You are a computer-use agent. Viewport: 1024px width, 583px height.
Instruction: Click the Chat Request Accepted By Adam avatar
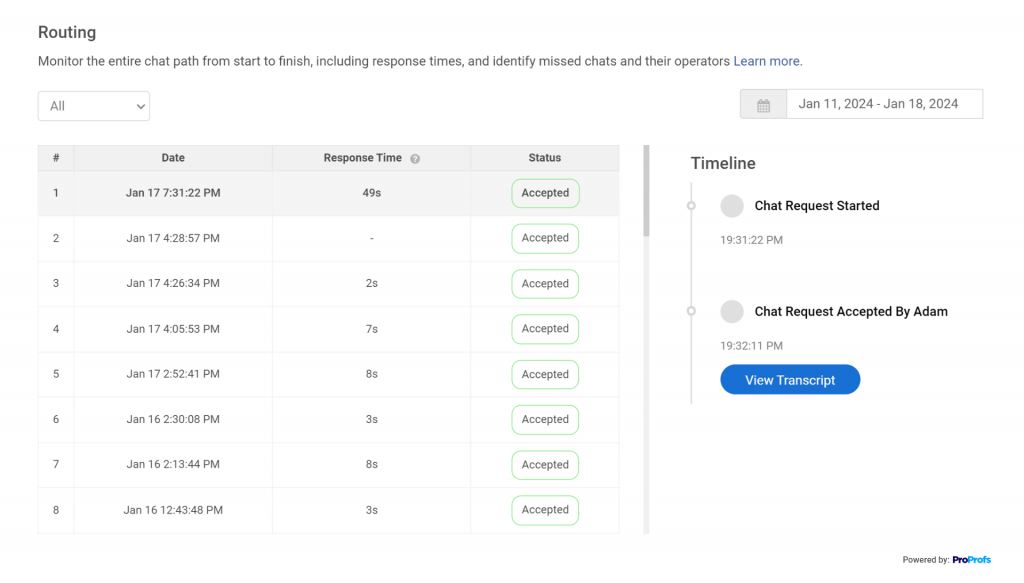[731, 311]
